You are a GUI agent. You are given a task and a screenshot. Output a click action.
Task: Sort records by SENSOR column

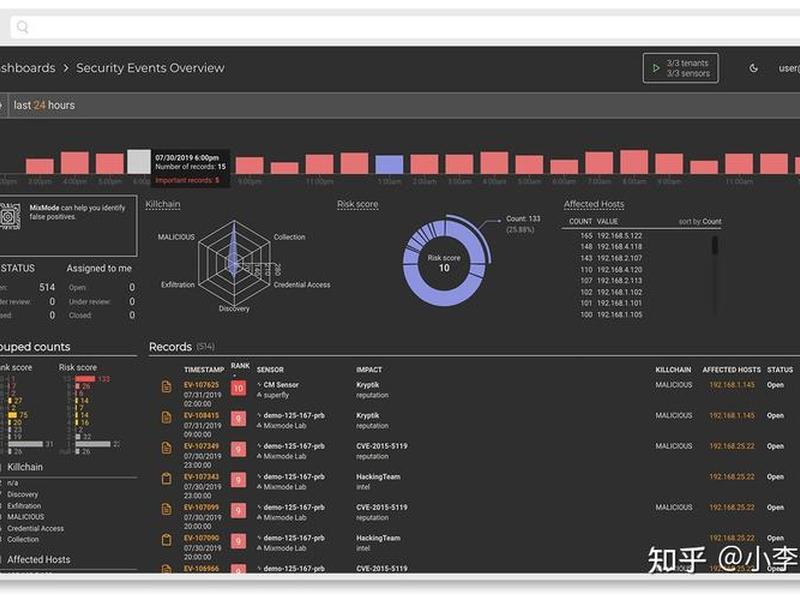[x=270, y=369]
